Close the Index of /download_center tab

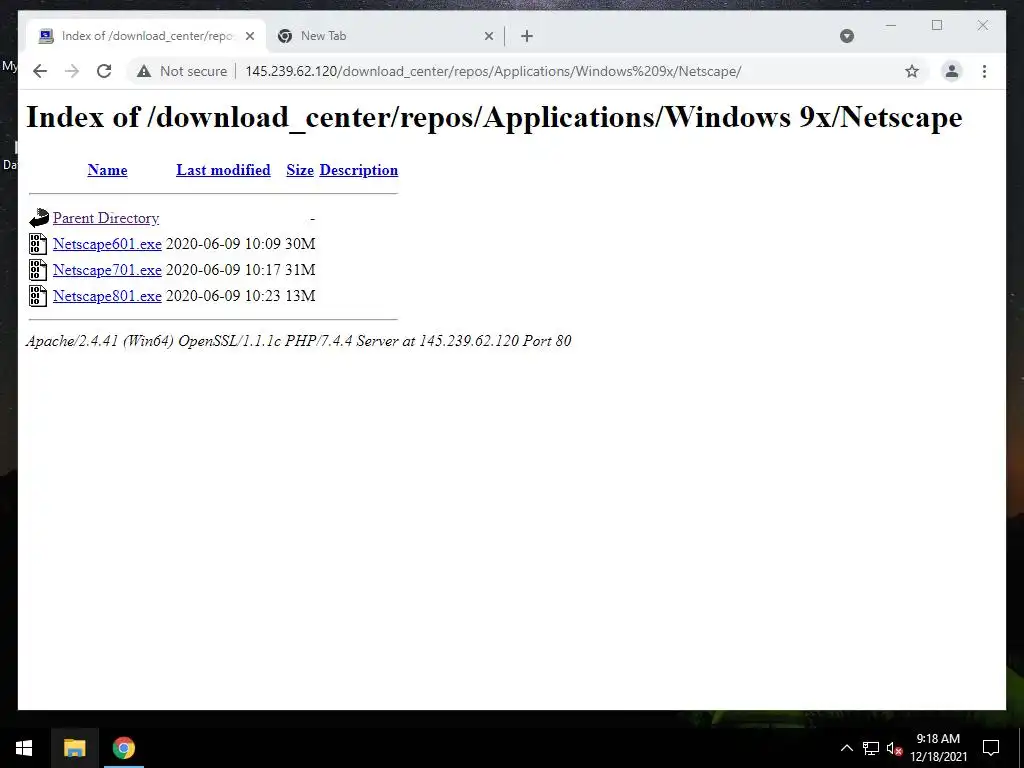249,36
